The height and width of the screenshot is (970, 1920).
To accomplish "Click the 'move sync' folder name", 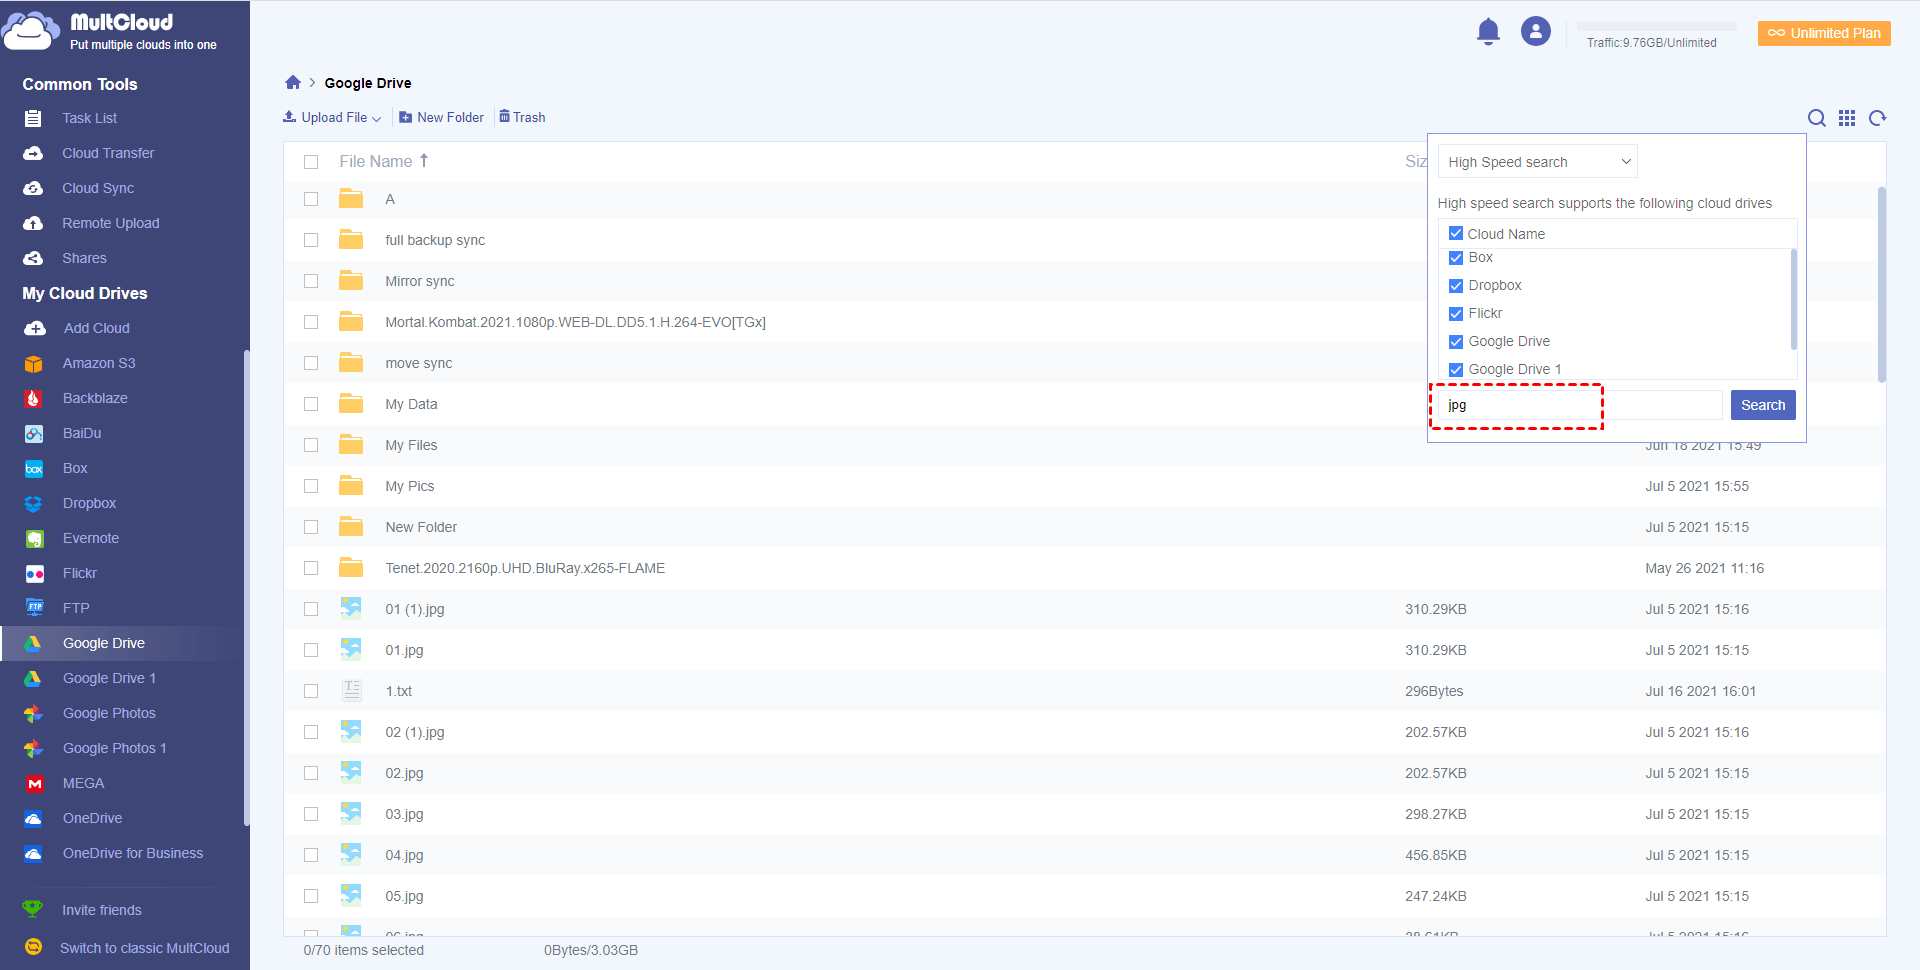I will [x=419, y=363].
